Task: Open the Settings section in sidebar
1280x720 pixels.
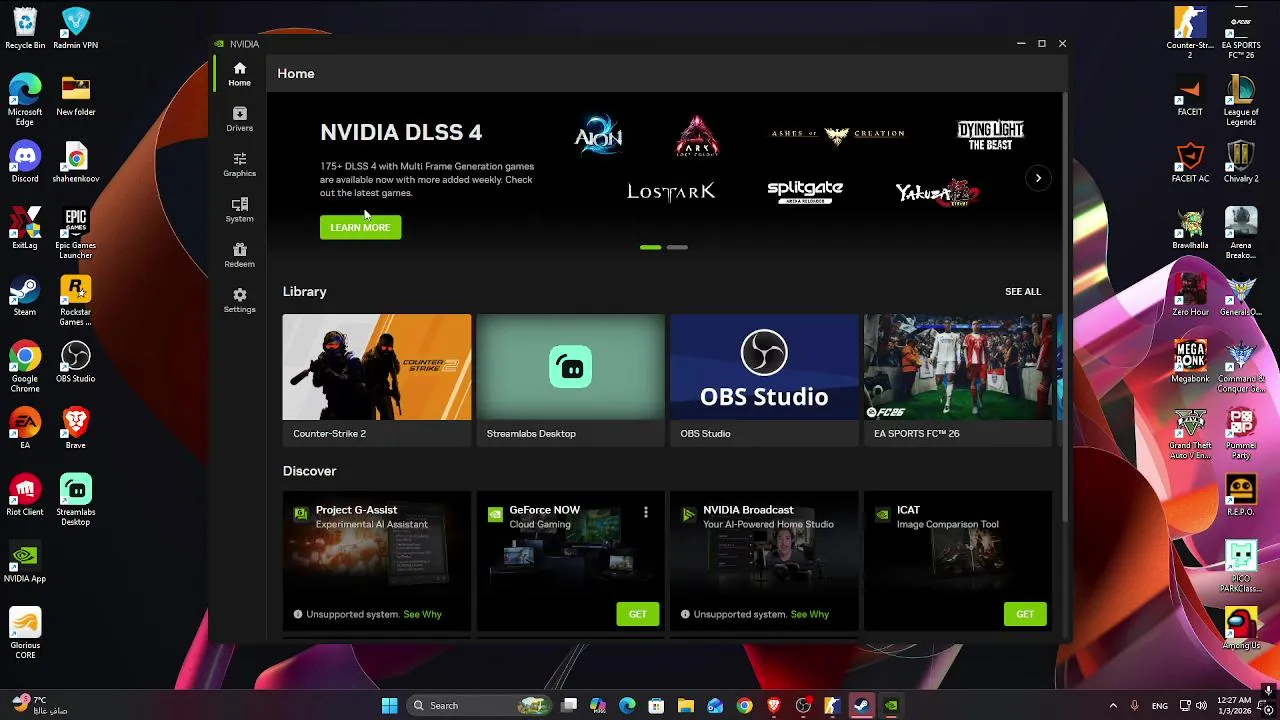Action: pyautogui.click(x=239, y=300)
